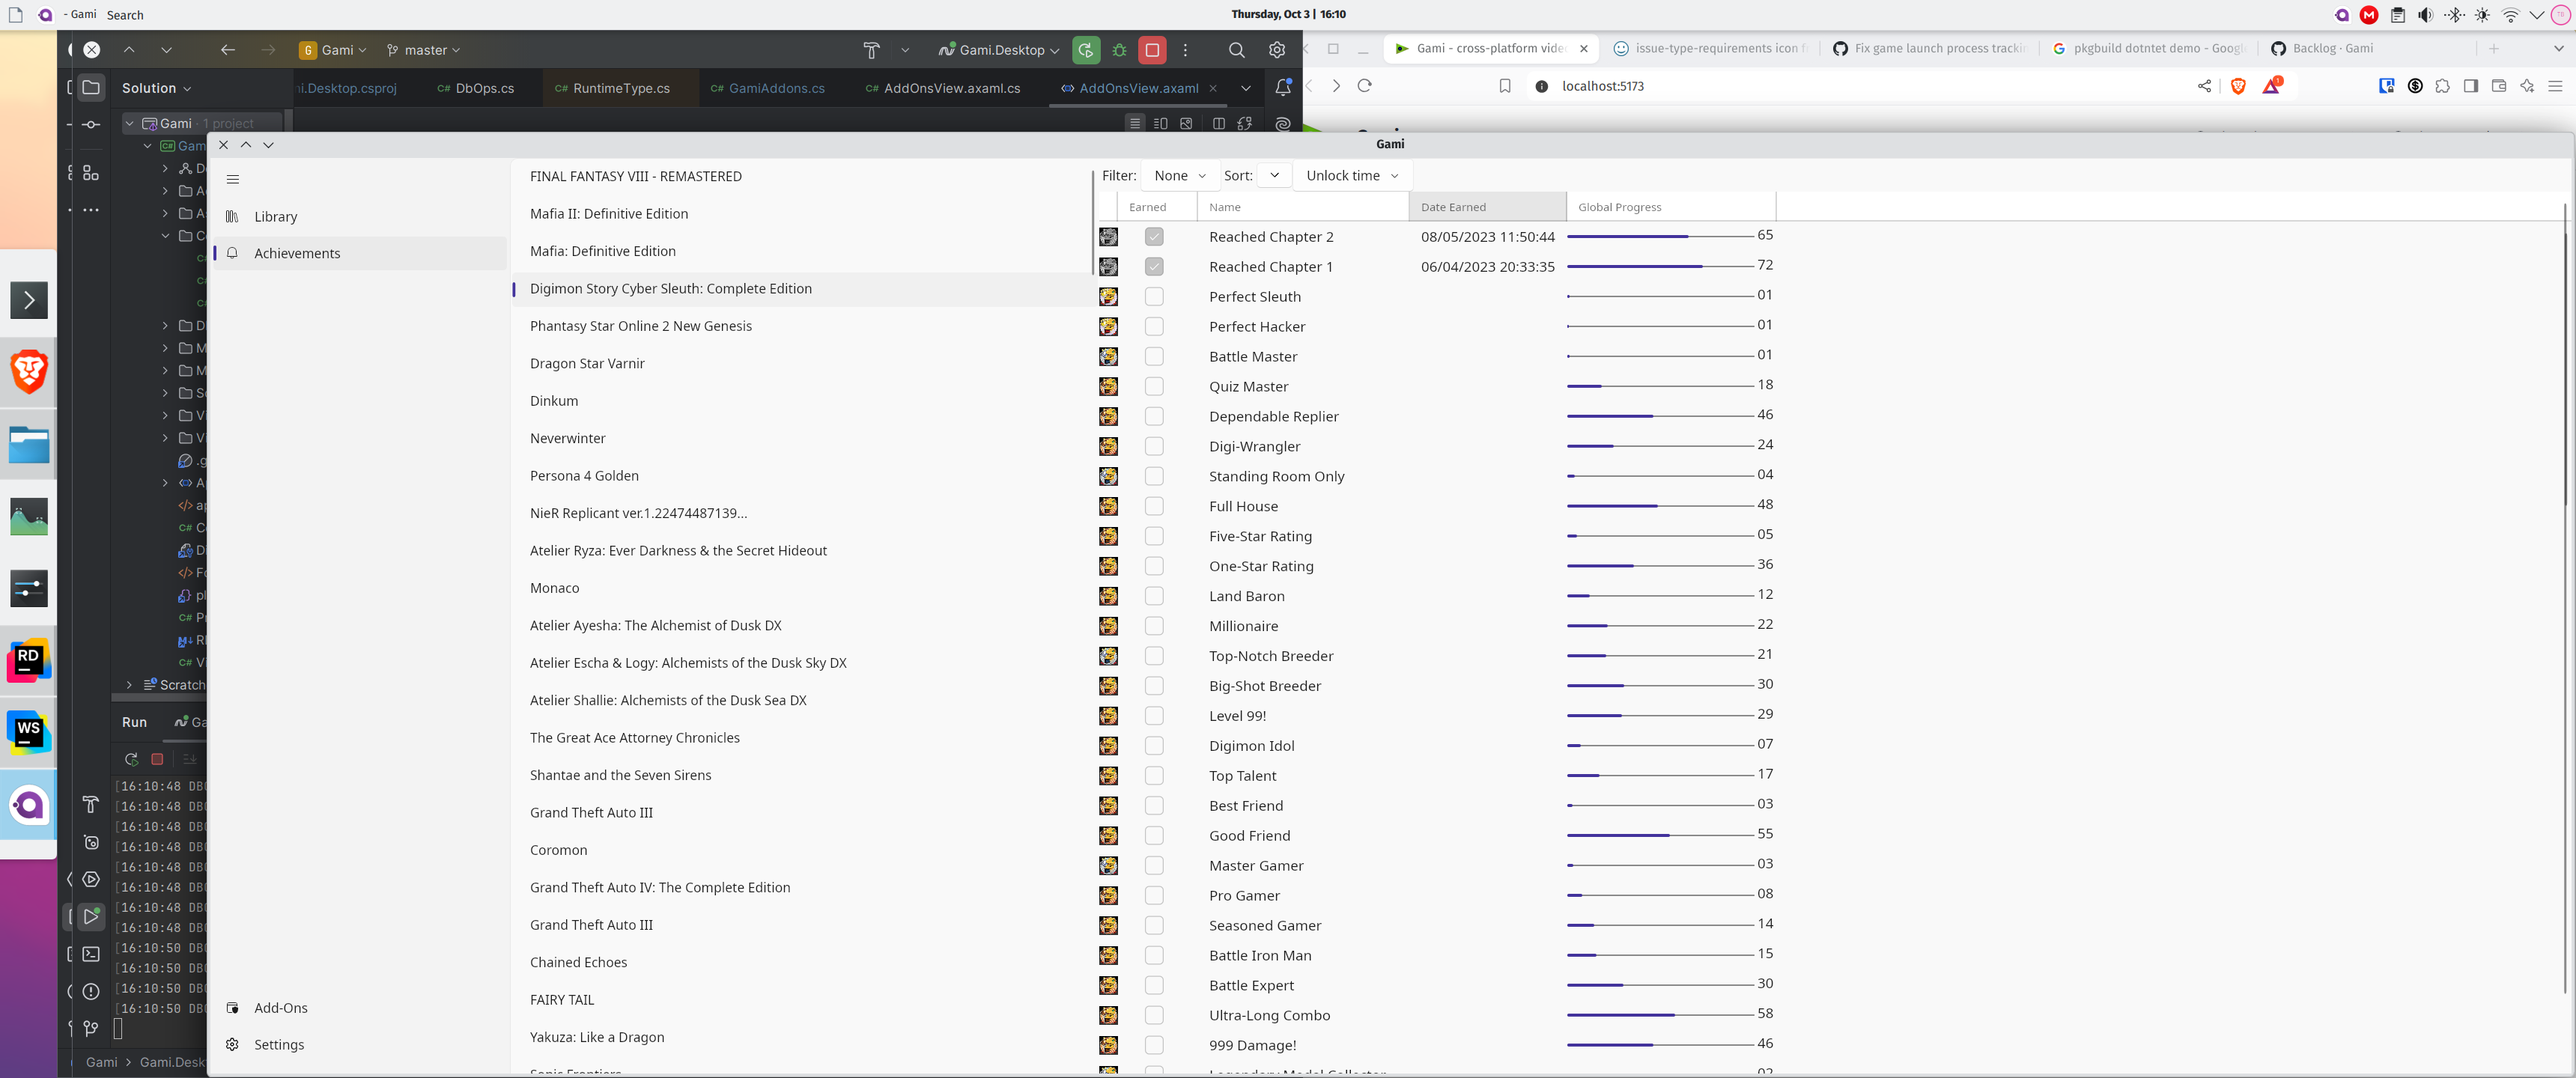Open Library section in Gami sidebar
2576x1078 pixels.
[275, 217]
